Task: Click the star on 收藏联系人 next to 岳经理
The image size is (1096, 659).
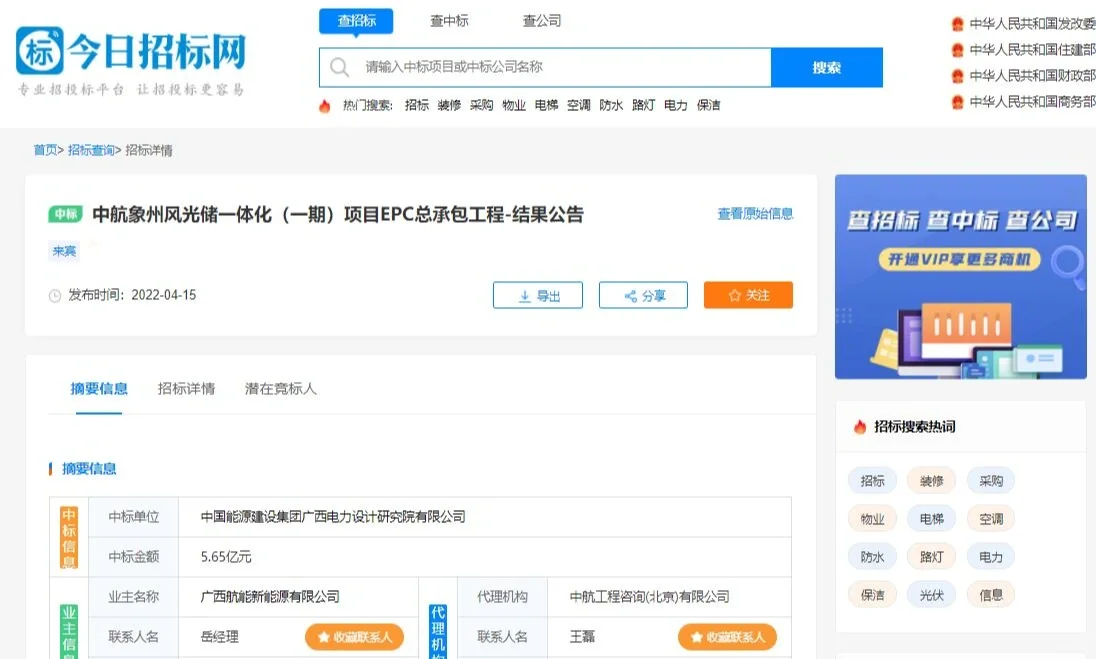Action: click(324, 636)
